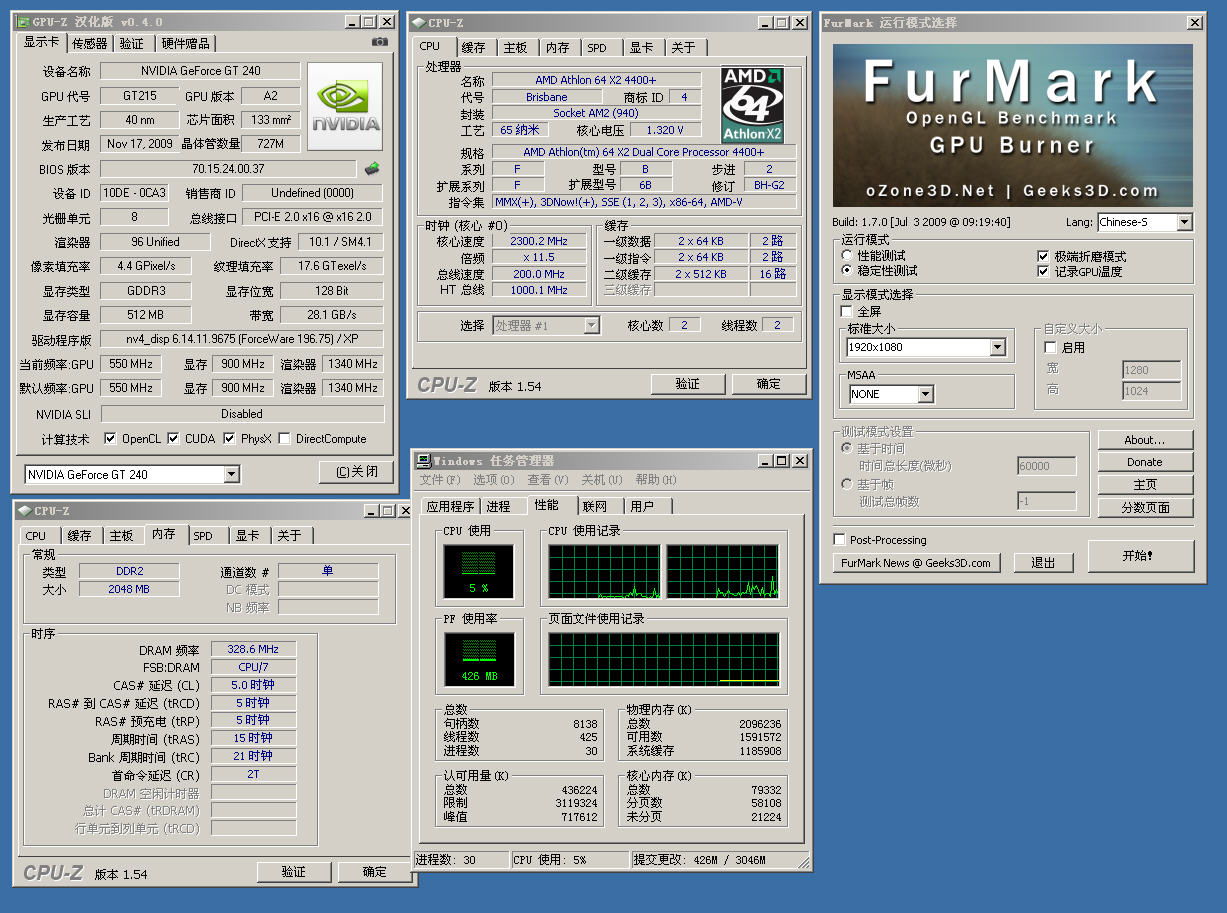This screenshot has height=913, width=1227.
Task: Select the 性能测试 radio button
Action: pos(847,256)
